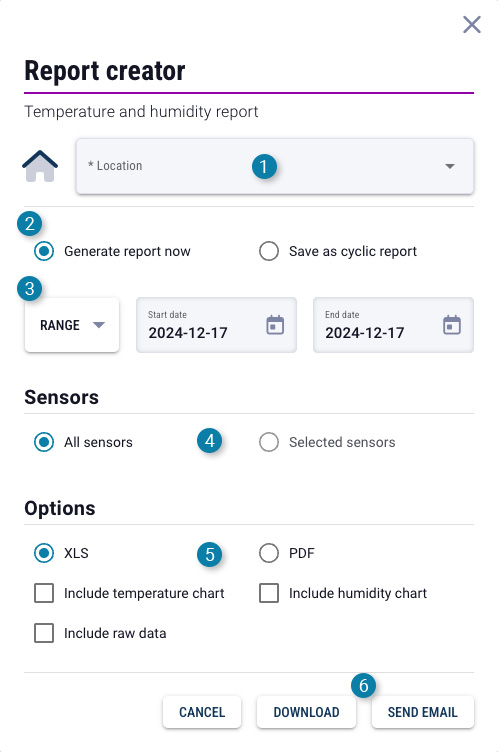Click the CANCEL button

click(202, 712)
